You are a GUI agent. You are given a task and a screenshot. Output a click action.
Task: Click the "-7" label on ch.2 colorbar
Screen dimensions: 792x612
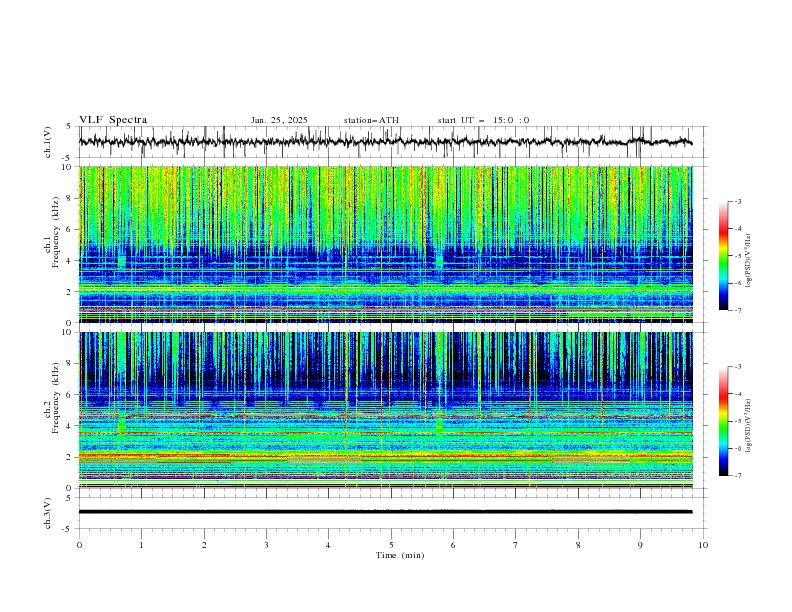click(737, 476)
